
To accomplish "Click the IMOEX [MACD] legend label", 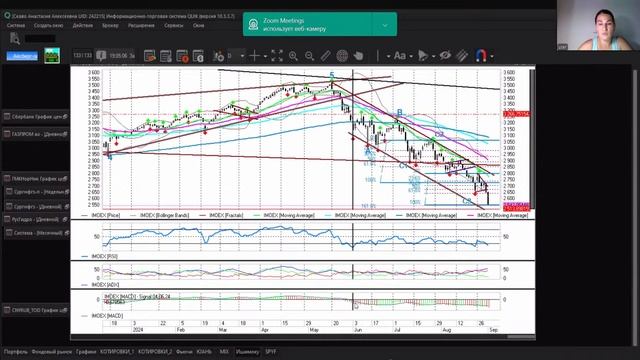I will point(107,316).
